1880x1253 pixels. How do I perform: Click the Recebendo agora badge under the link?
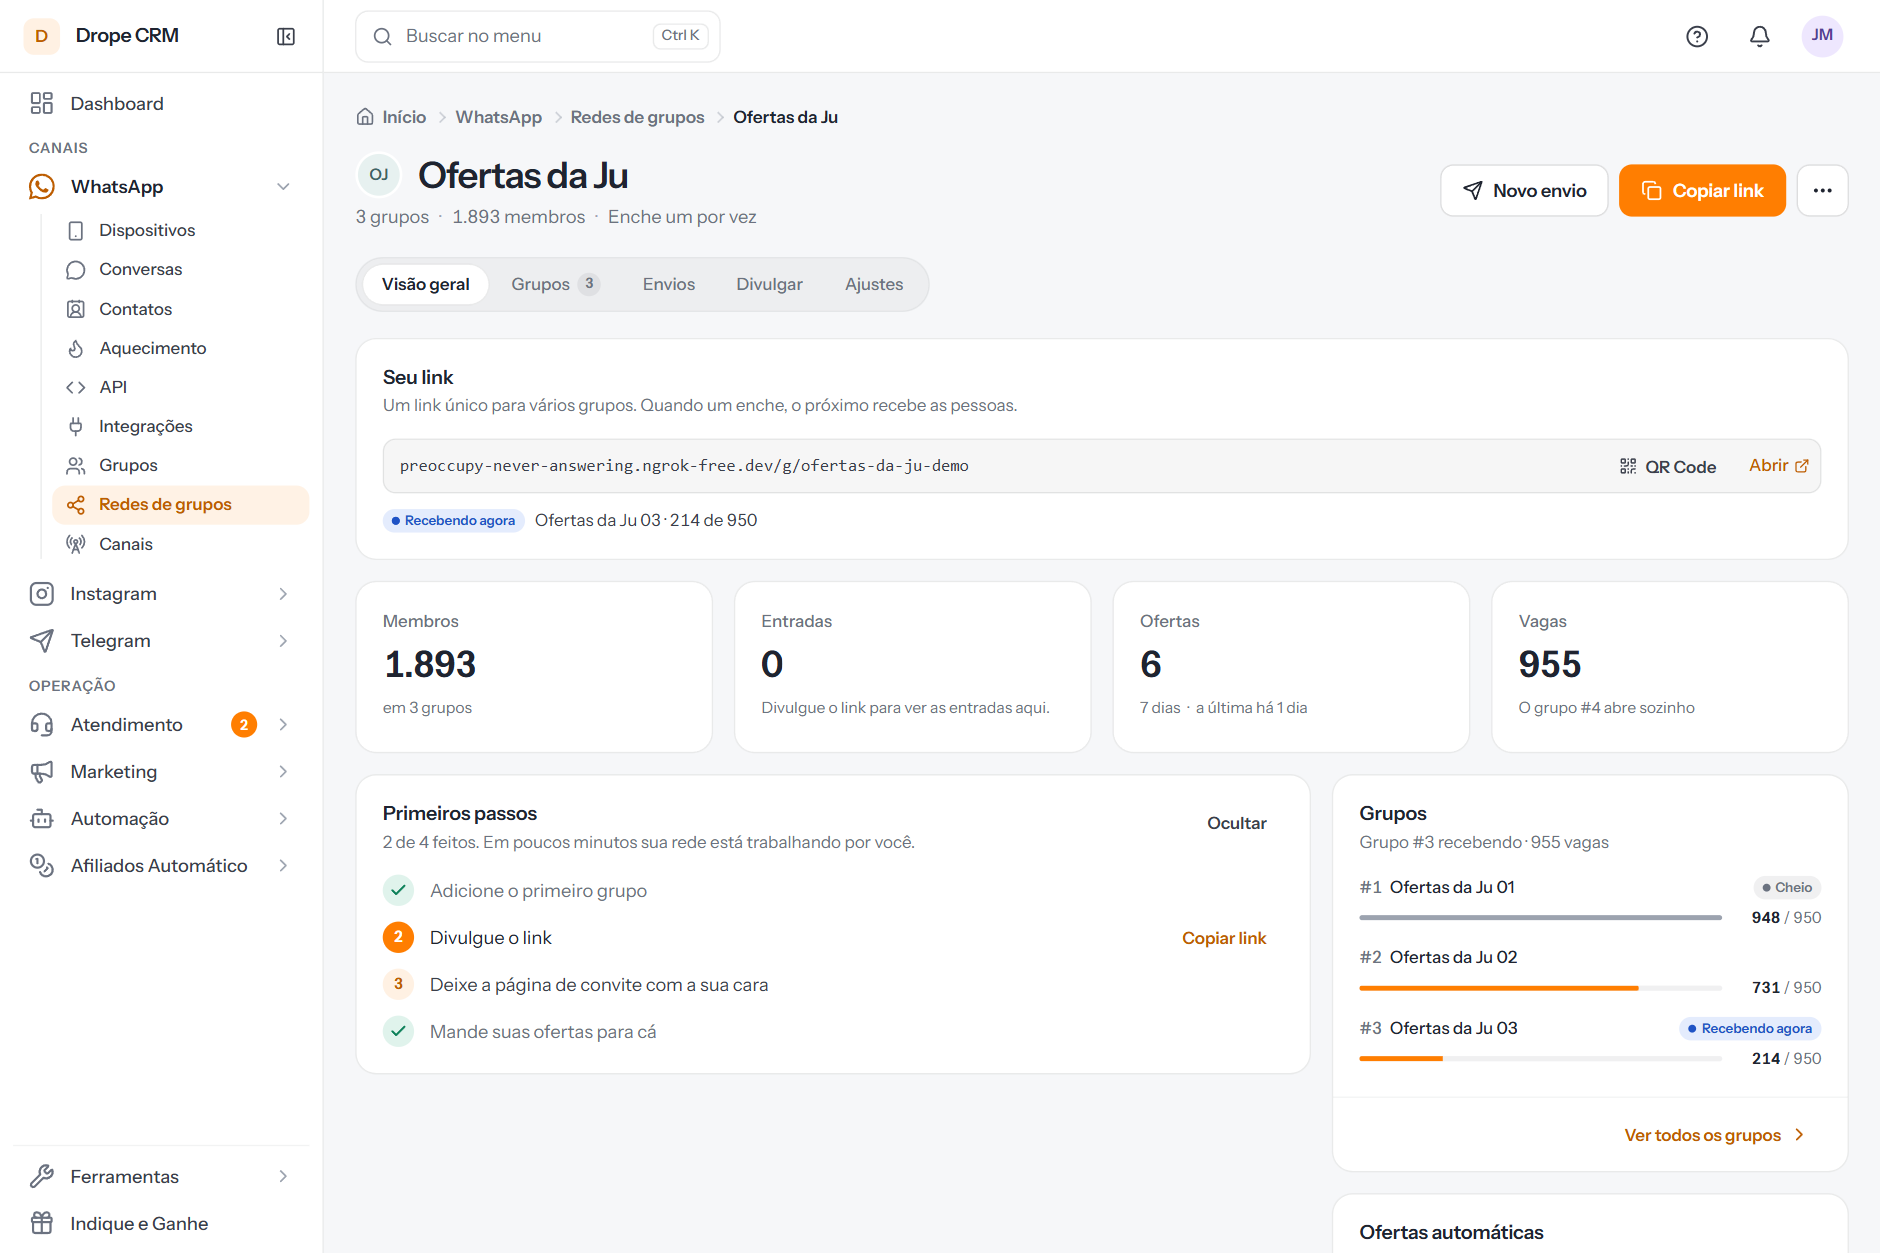click(454, 521)
